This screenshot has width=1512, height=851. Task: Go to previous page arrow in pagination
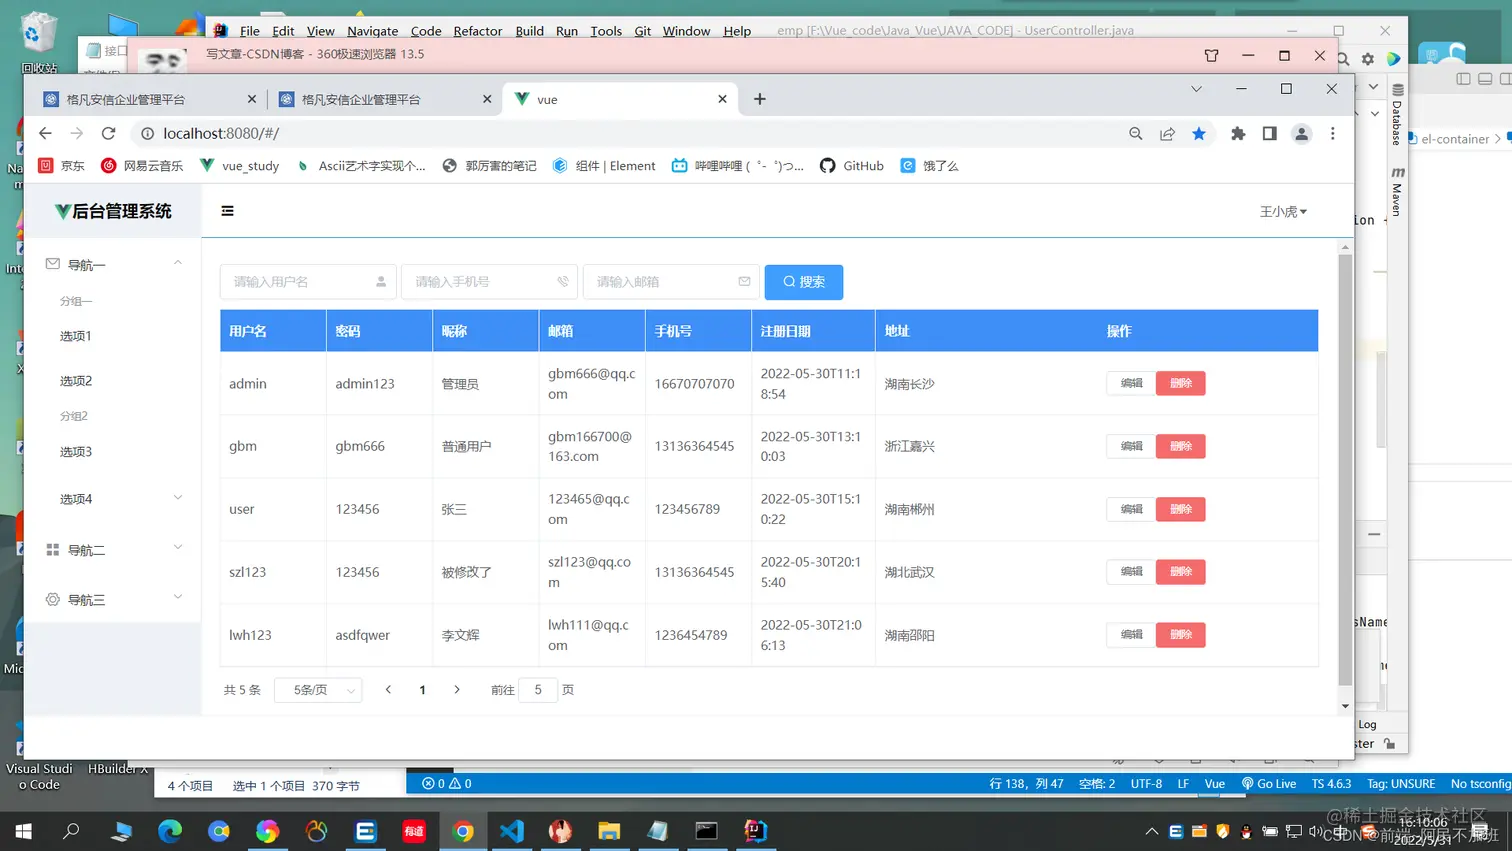pos(388,690)
